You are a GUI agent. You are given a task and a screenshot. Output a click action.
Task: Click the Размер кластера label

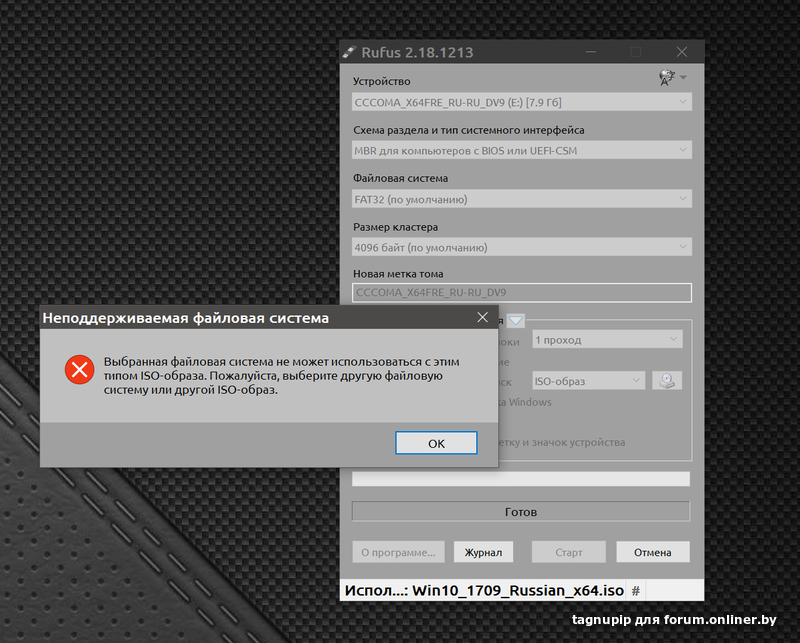click(395, 227)
